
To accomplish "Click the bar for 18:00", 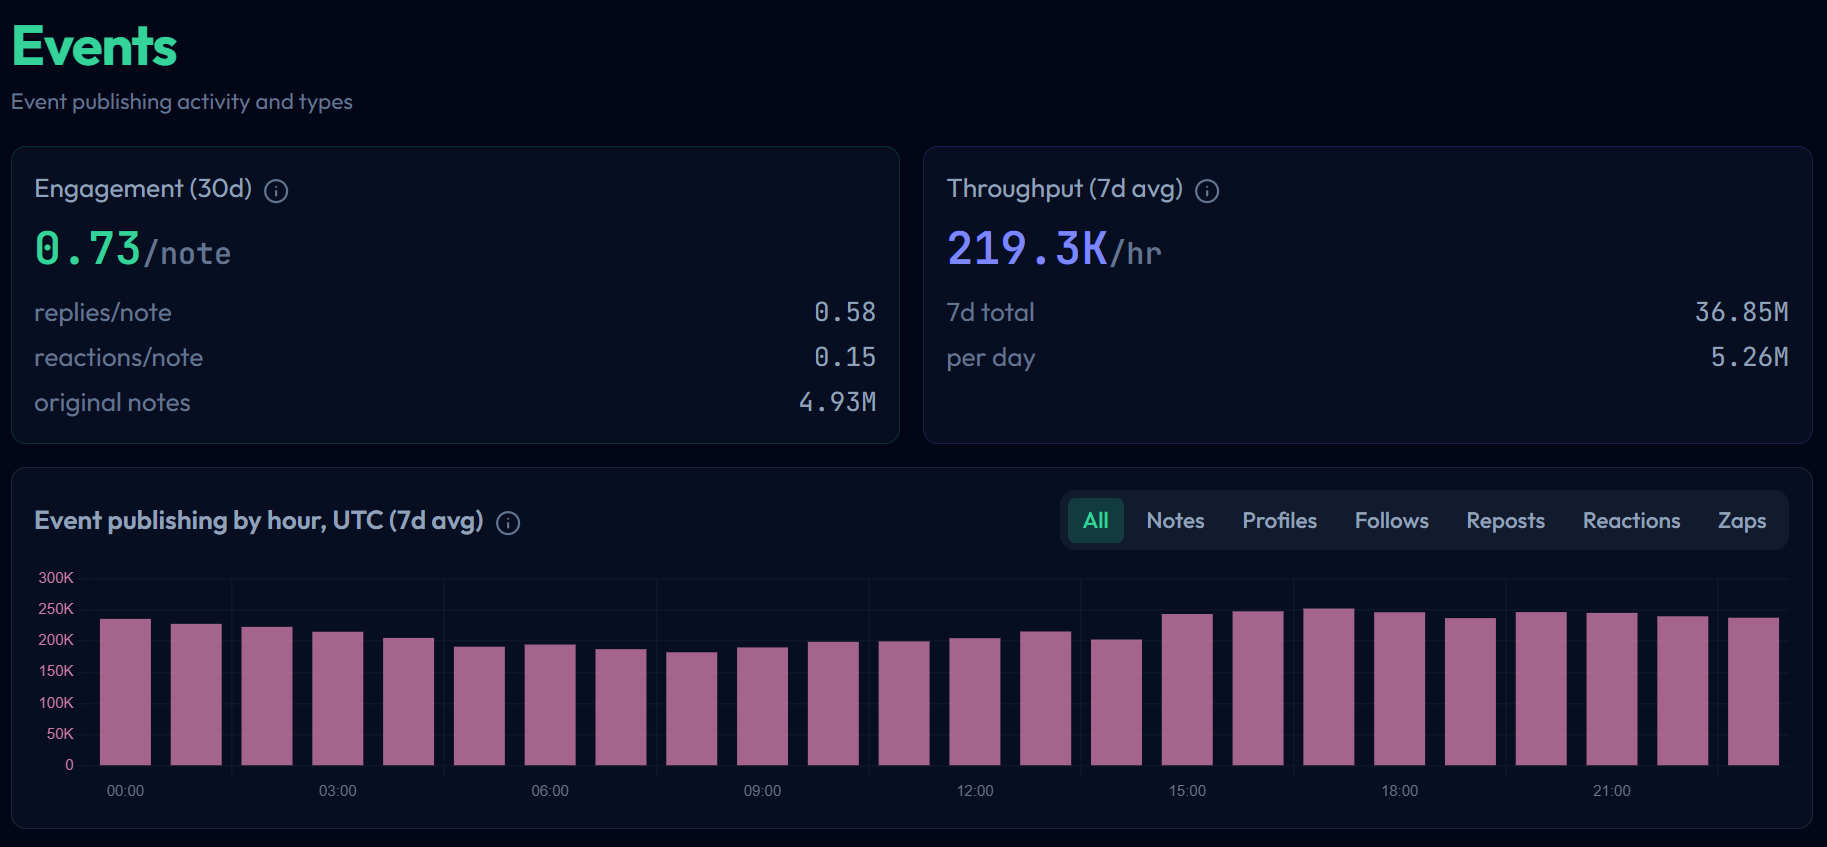I will pyautogui.click(x=1399, y=688).
